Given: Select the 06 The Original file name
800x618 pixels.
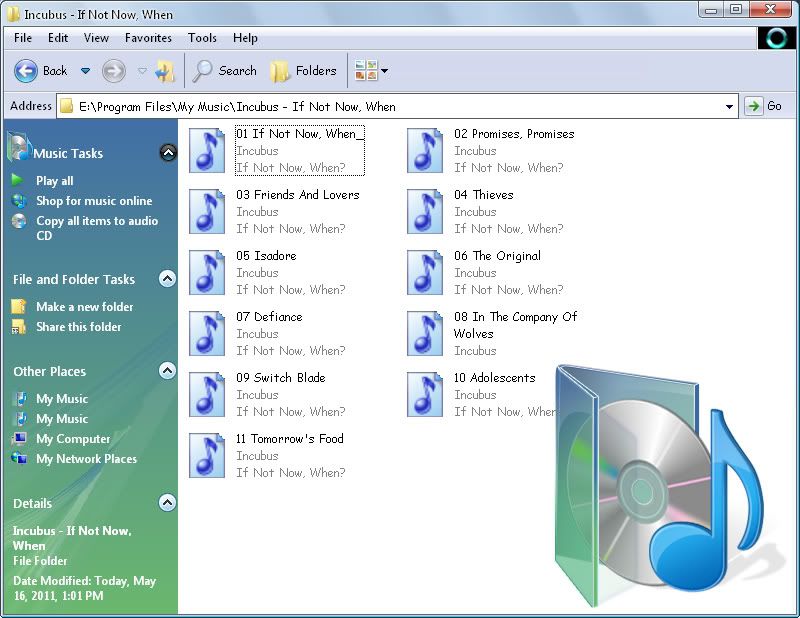Looking at the screenshot, I should point(497,256).
